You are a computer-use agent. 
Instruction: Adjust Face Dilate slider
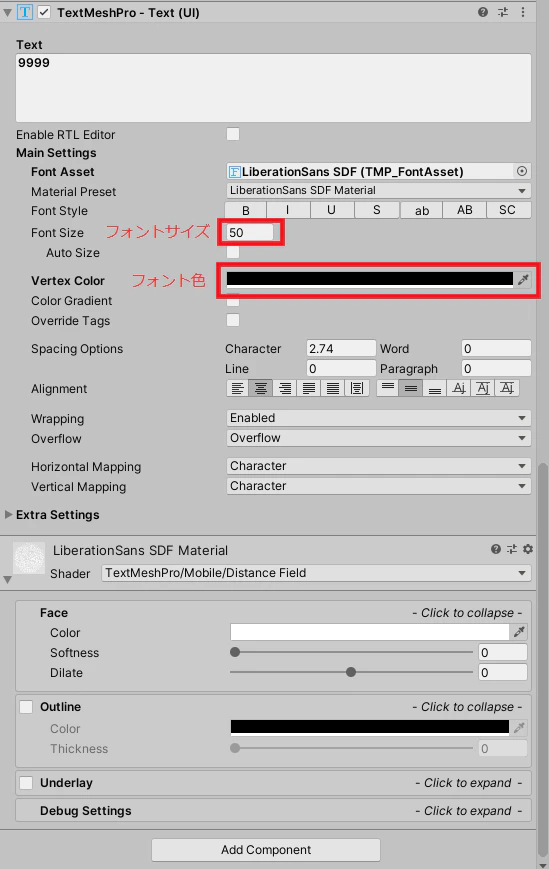[x=351, y=672]
